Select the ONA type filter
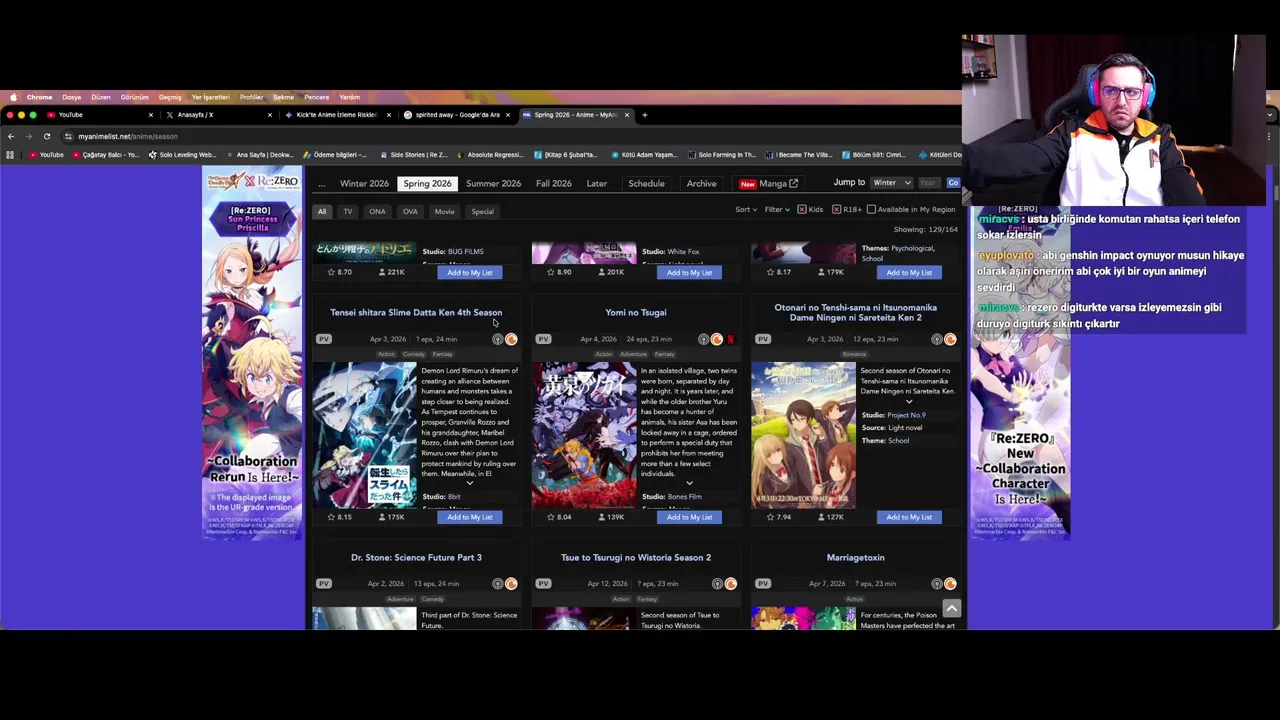Viewport: 1280px width, 720px height. click(377, 211)
